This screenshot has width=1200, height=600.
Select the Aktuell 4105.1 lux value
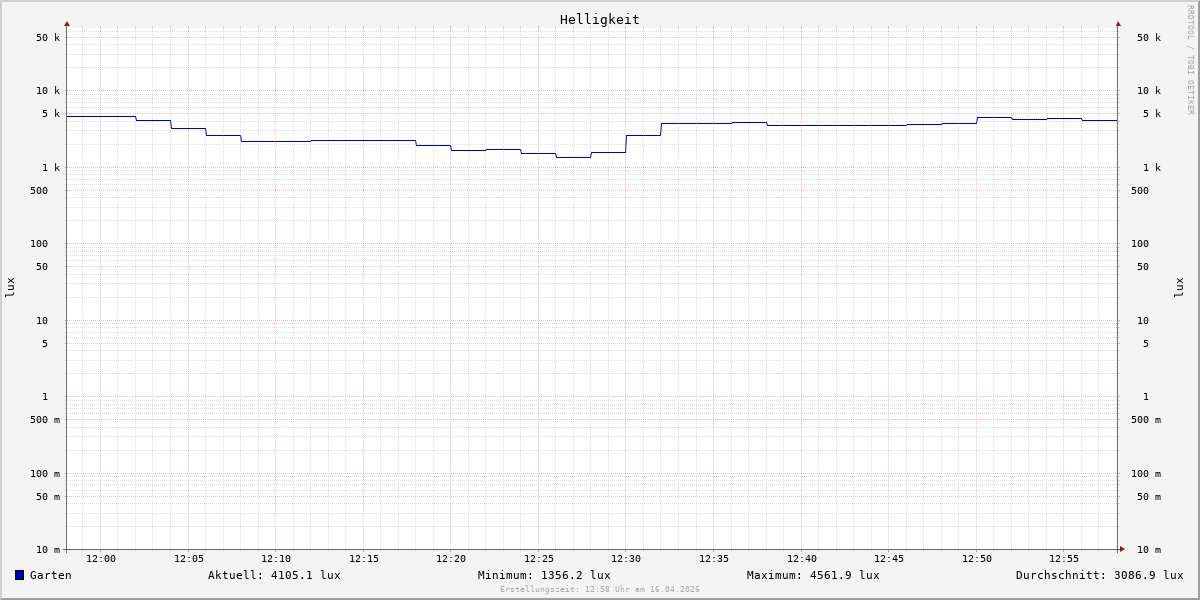click(x=274, y=575)
